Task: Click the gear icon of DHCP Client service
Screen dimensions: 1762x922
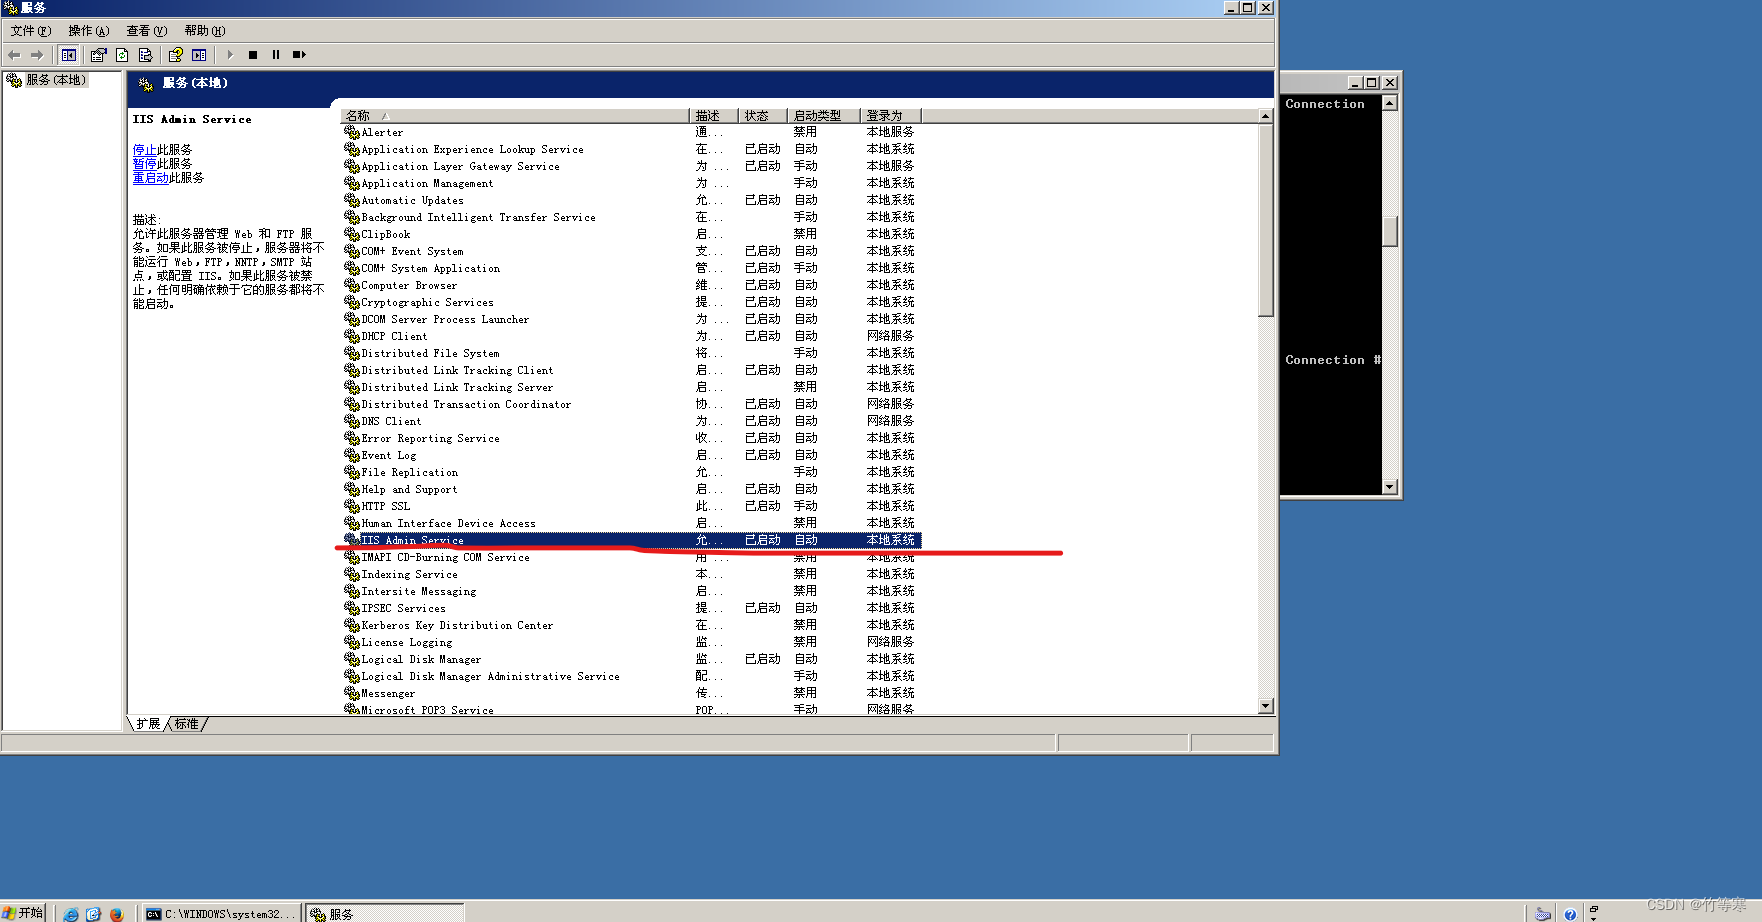Action: point(351,336)
